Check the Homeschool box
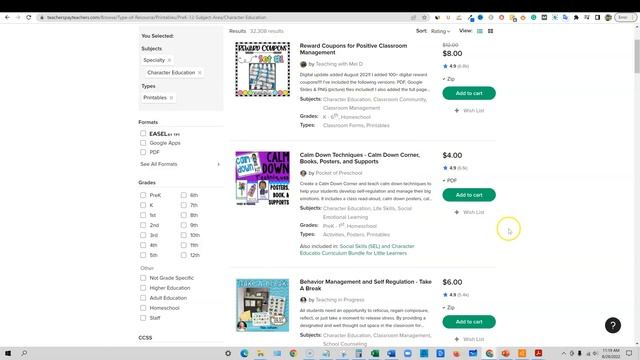Screen dimensions: 640x360 point(143,308)
